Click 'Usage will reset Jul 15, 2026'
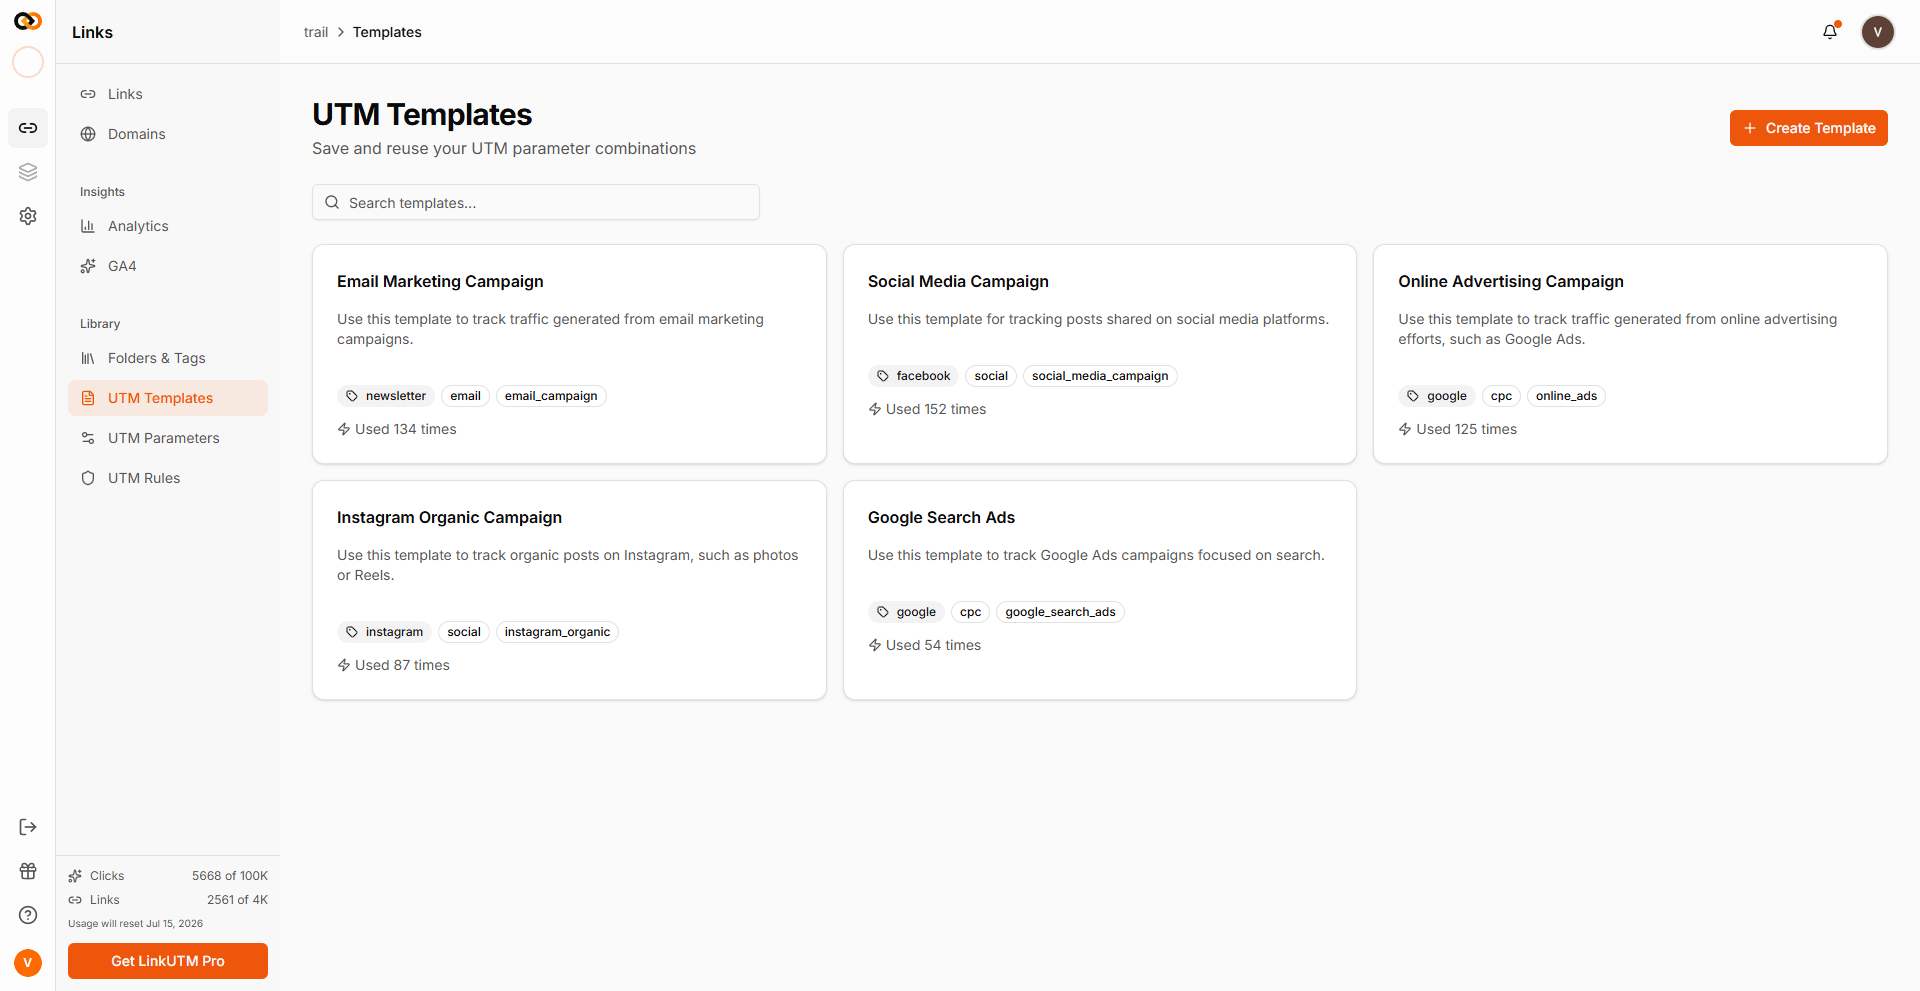Image resolution: width=1920 pixels, height=991 pixels. click(135, 924)
